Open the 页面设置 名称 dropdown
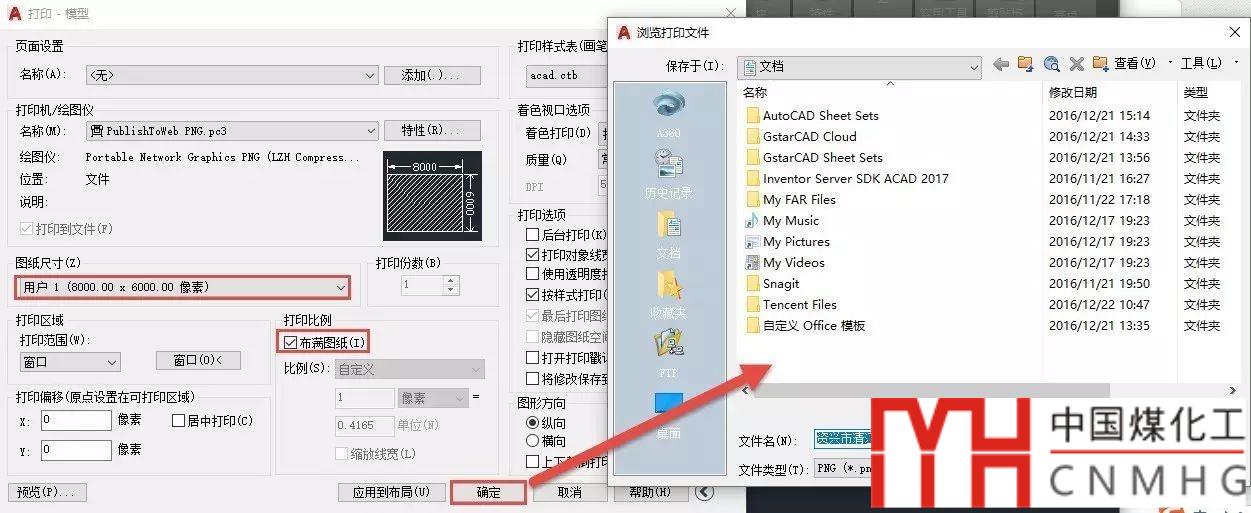This screenshot has width=1251, height=513. tap(231, 75)
